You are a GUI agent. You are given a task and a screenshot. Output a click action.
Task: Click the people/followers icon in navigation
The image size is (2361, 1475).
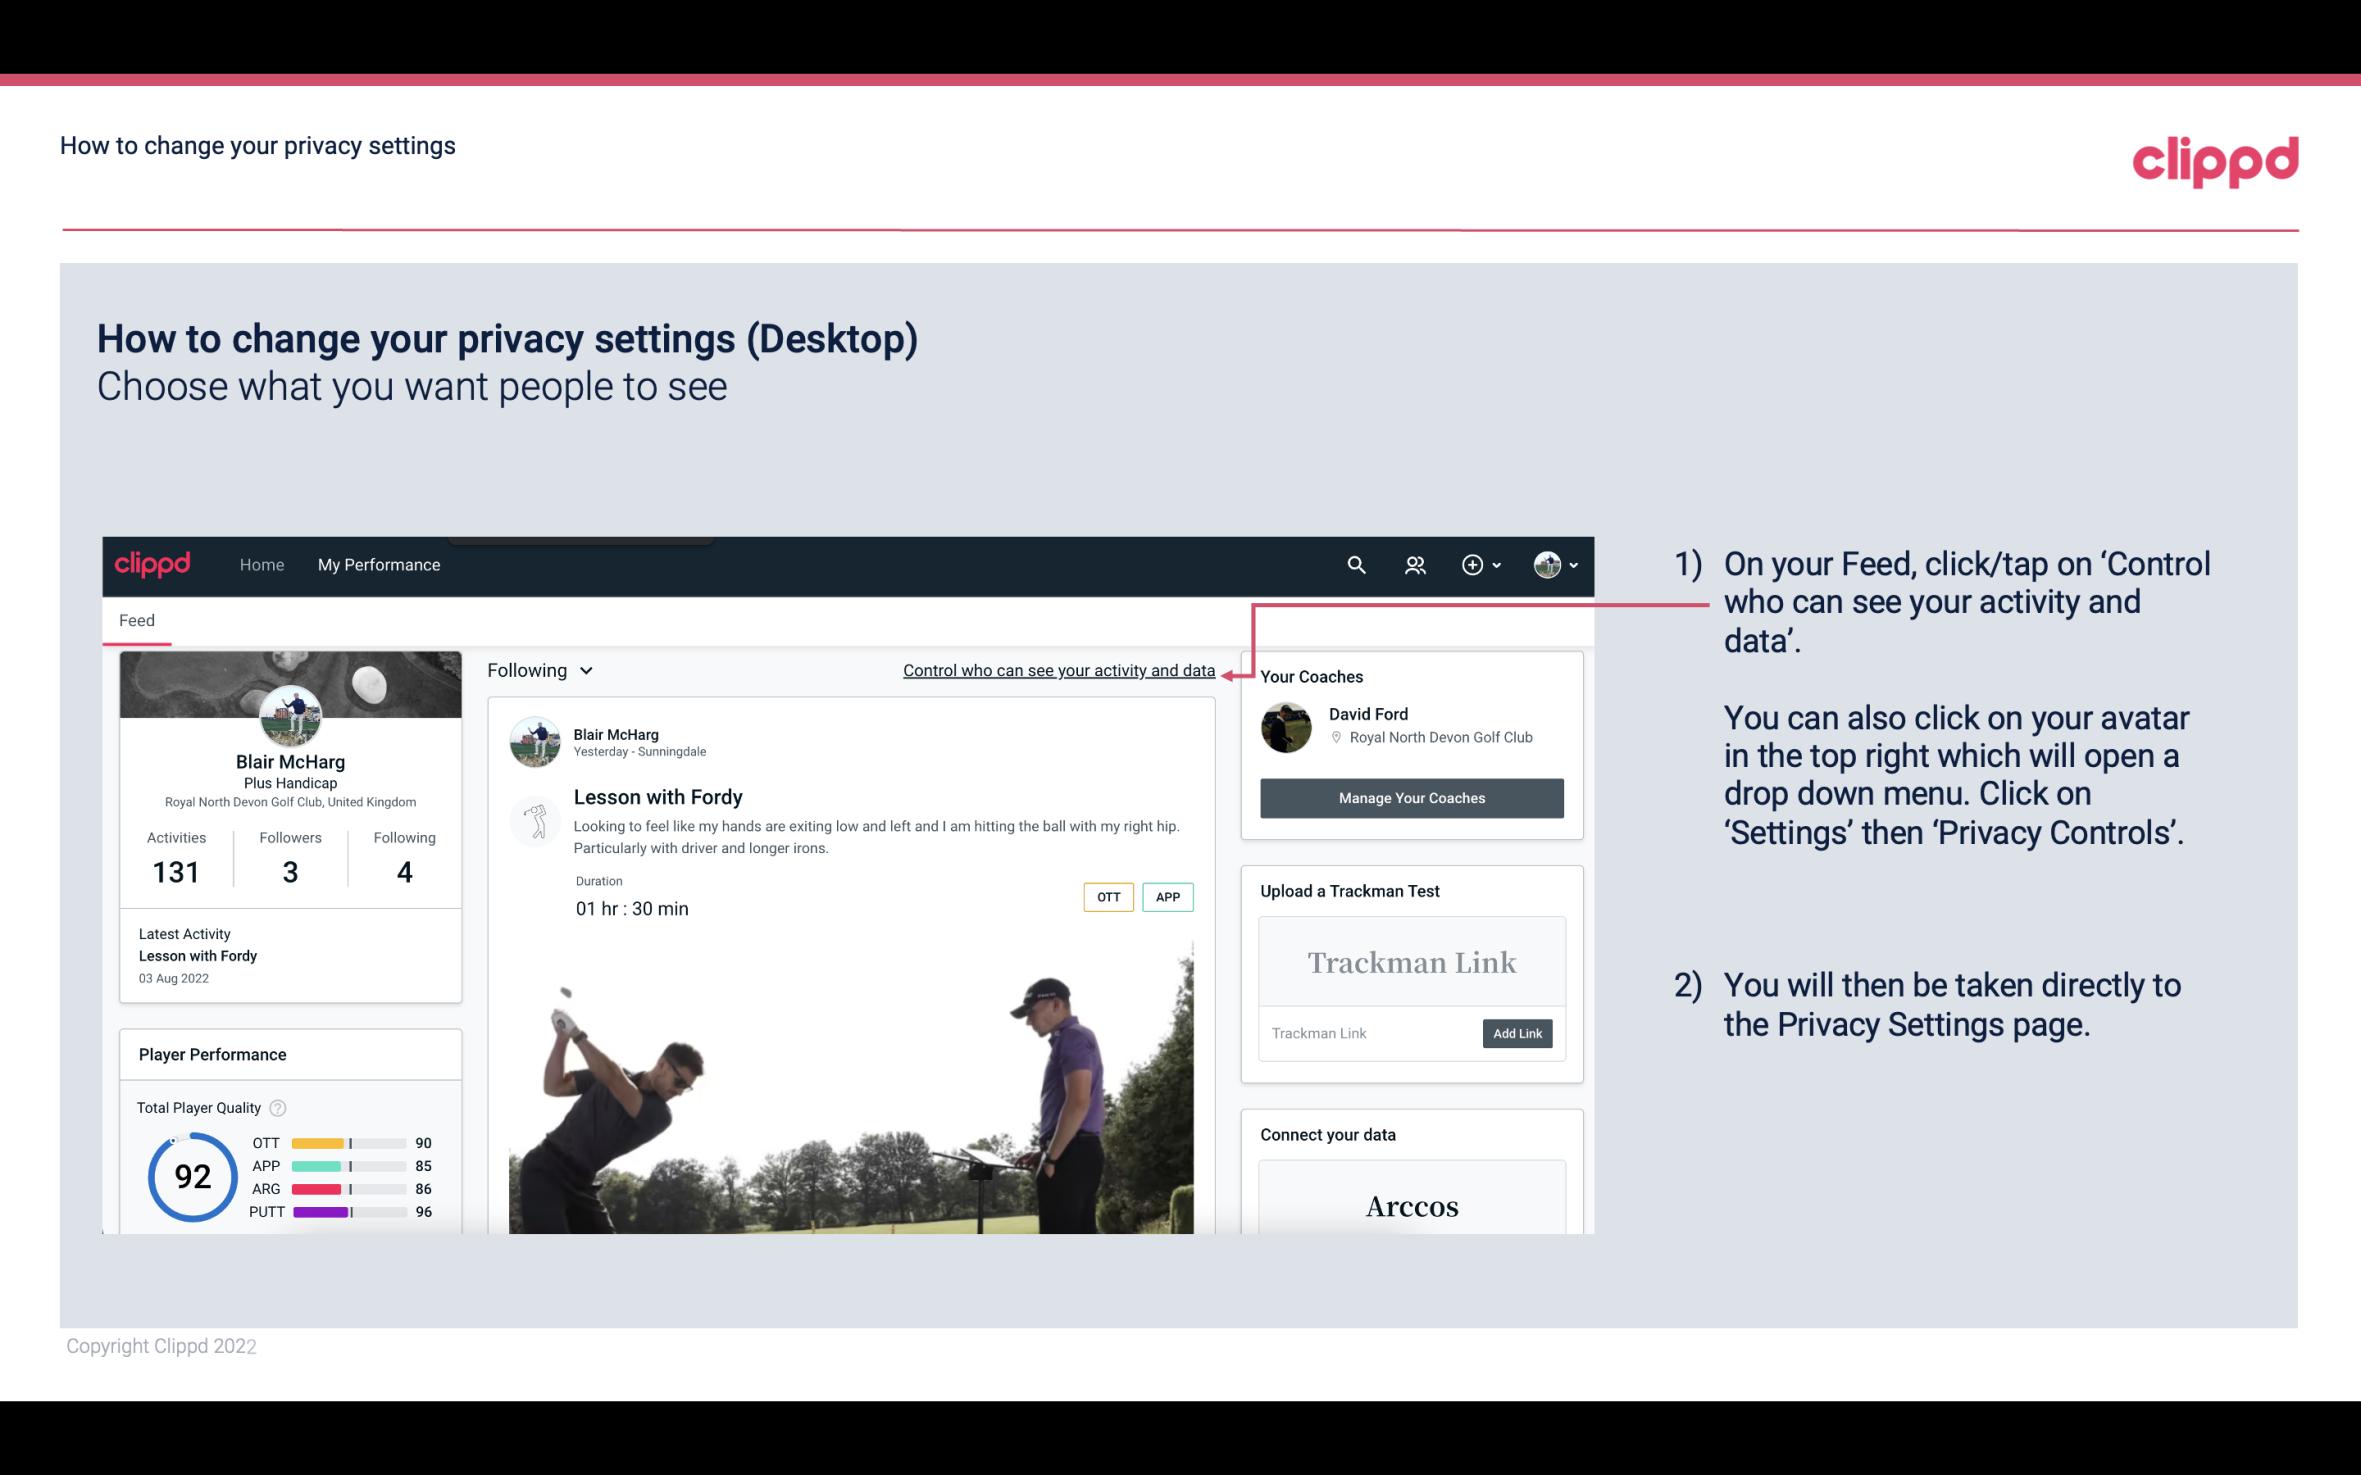click(1413, 564)
